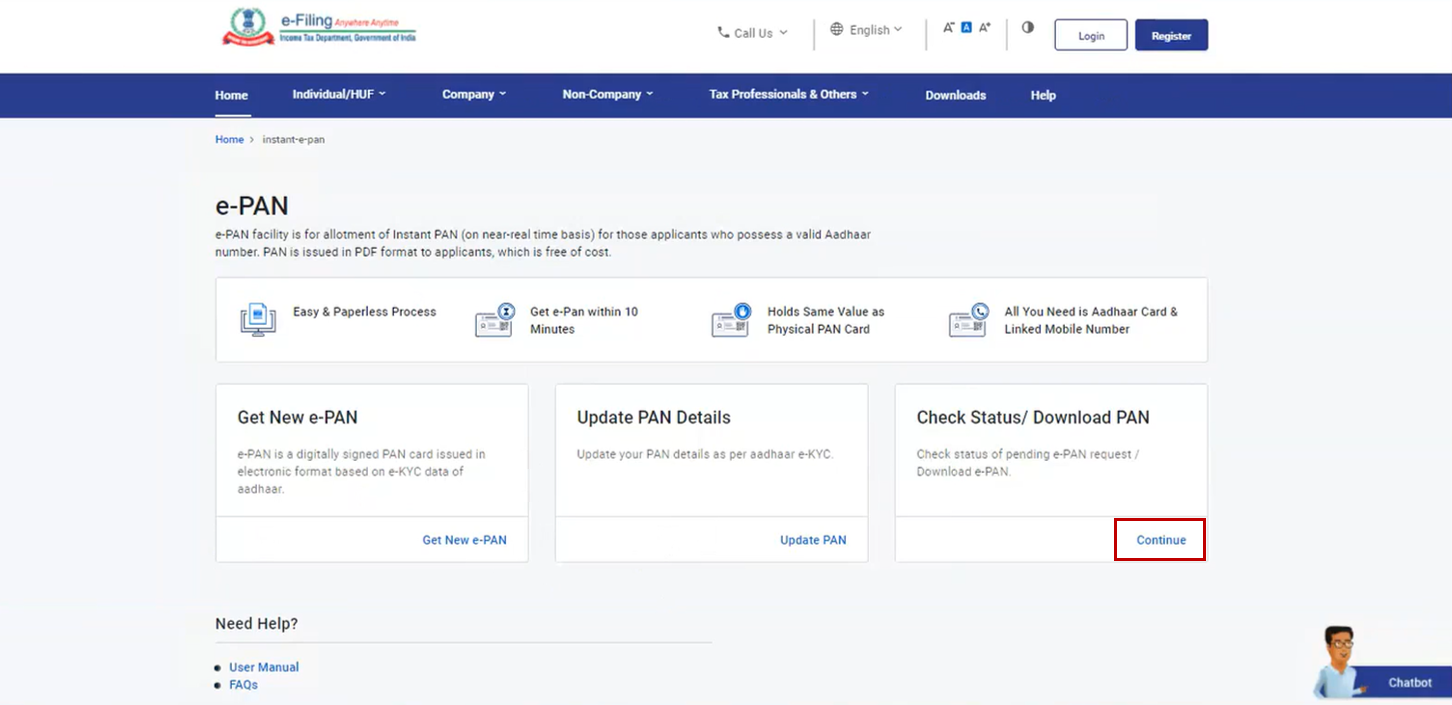Expand the Individual/HUF menu
The width and height of the screenshot is (1452, 705).
point(338,94)
